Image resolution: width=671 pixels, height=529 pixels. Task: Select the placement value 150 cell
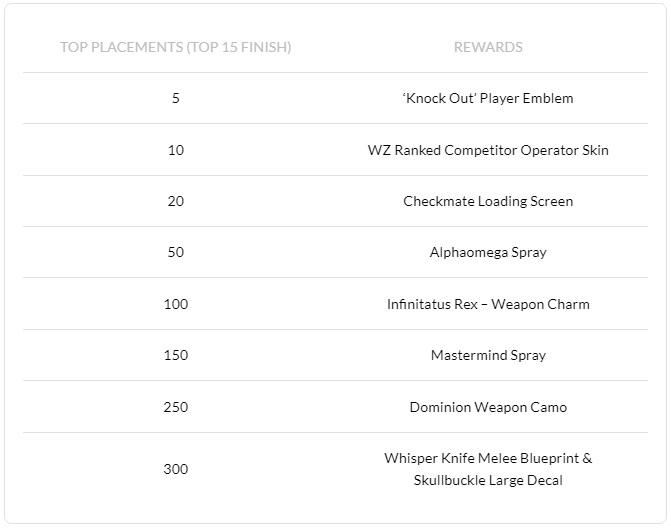[175, 355]
